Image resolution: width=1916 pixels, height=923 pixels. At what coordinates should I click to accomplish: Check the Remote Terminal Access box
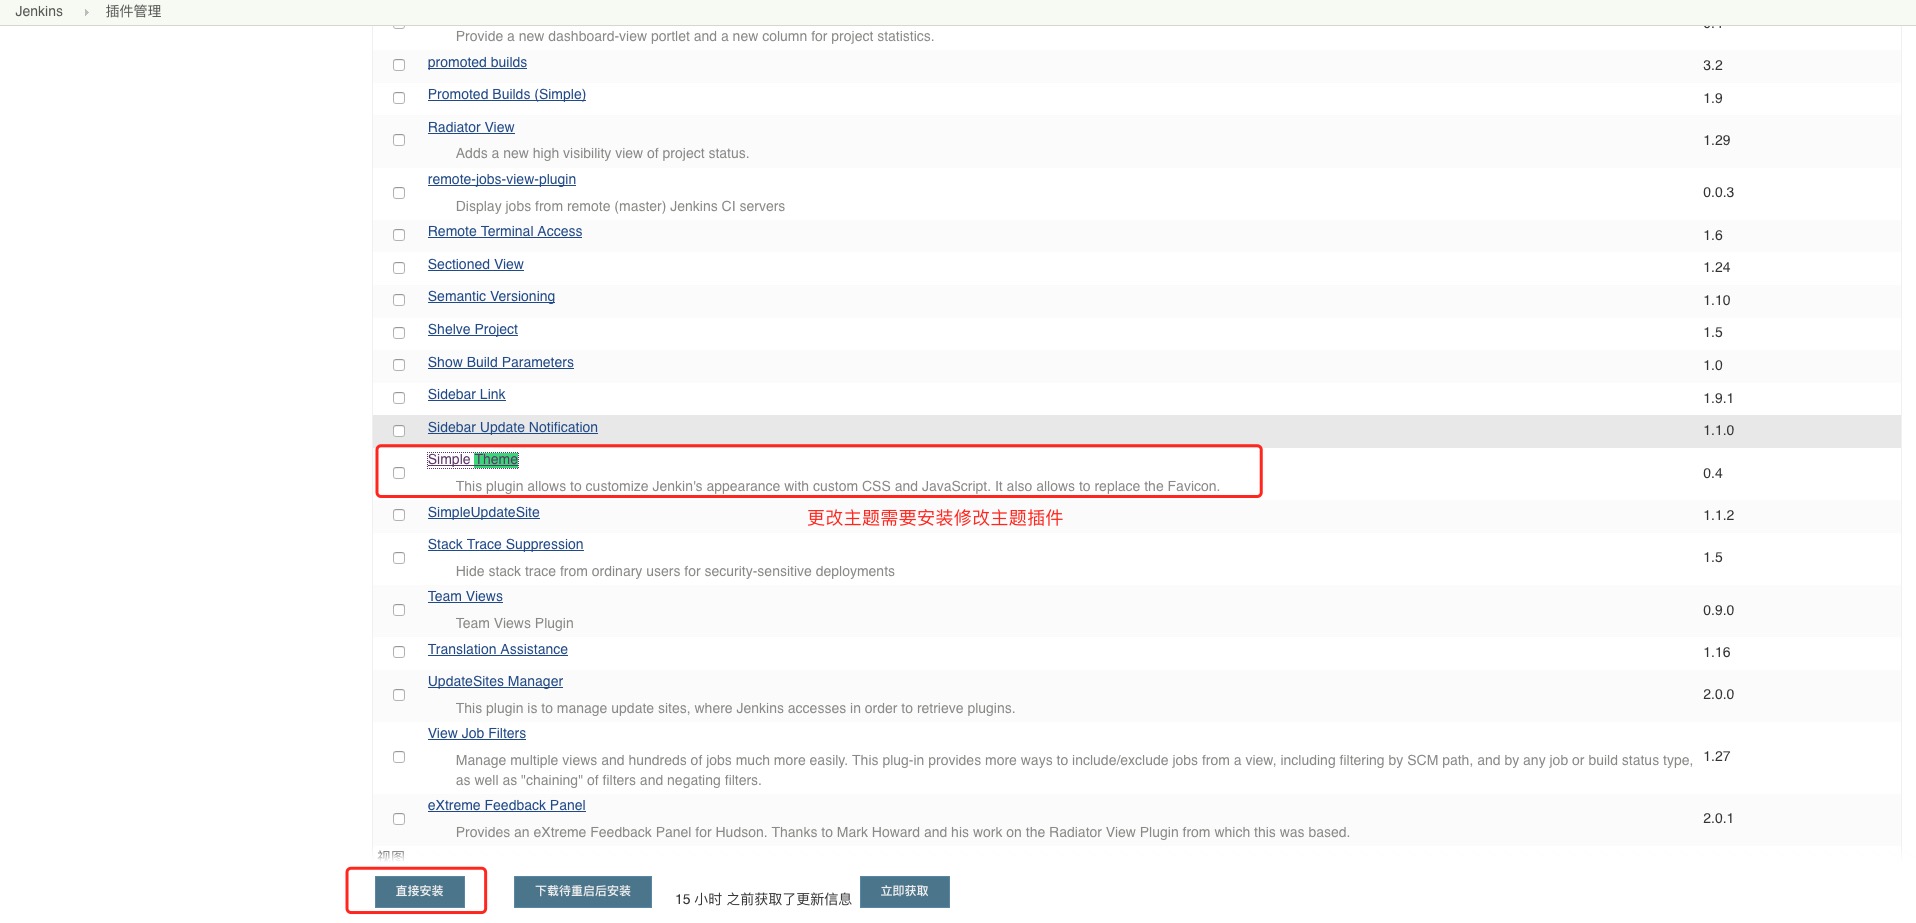(399, 235)
